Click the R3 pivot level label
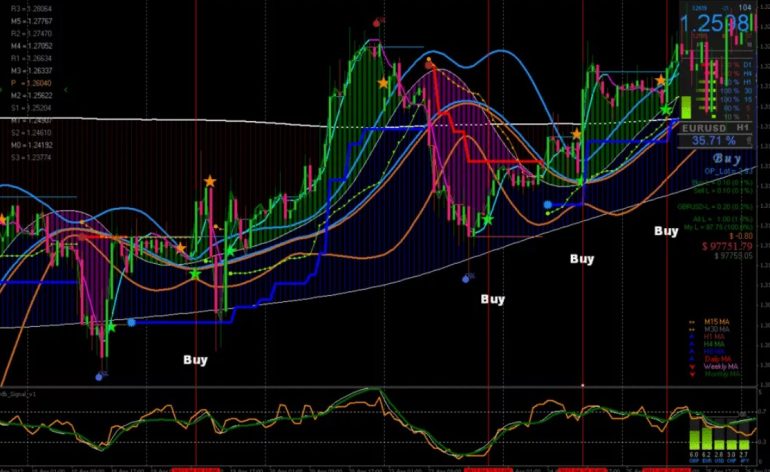Image resolution: width=770 pixels, height=472 pixels. click(x=31, y=9)
